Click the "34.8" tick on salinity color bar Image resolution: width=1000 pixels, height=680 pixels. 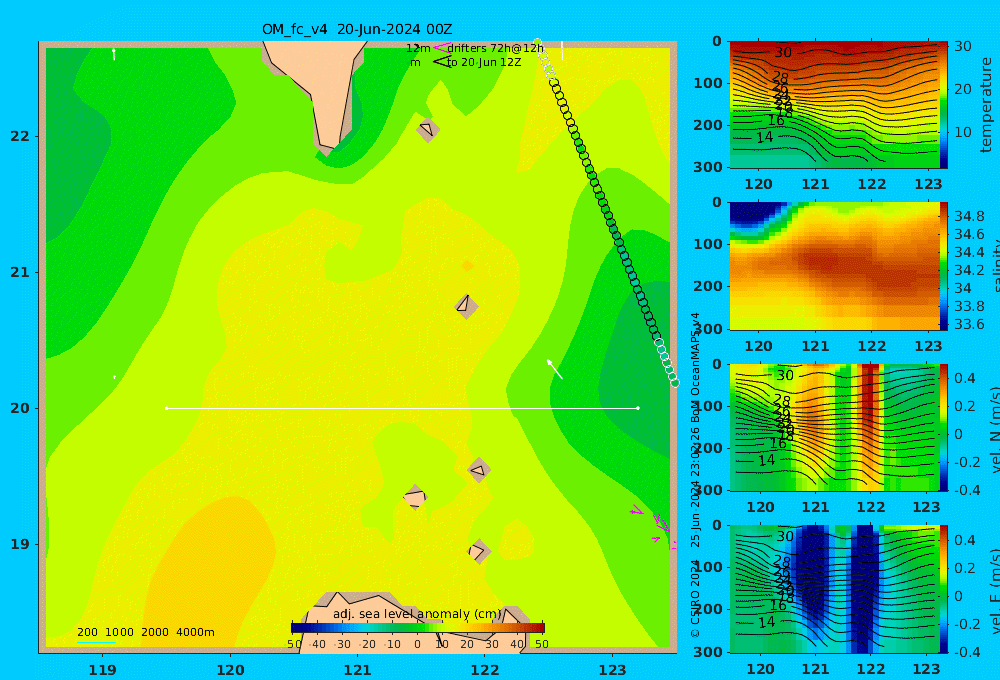(x=969, y=216)
